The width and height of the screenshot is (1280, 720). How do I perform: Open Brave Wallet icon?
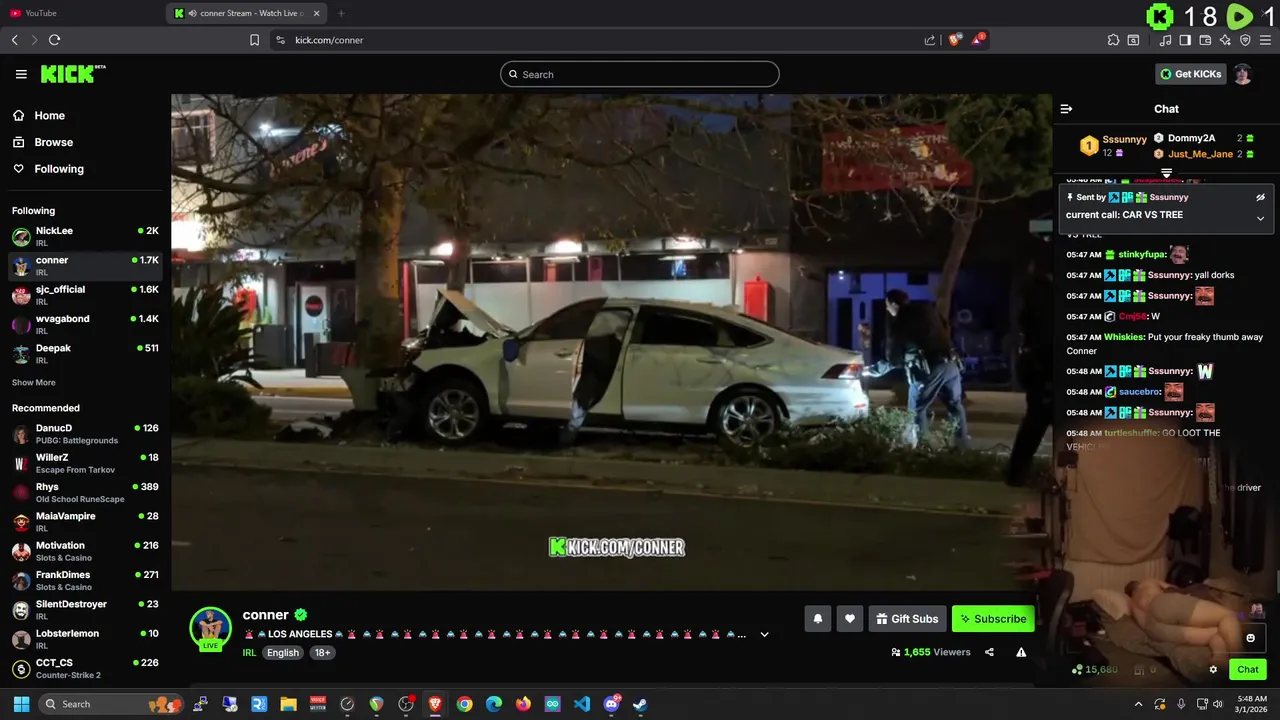[1205, 40]
